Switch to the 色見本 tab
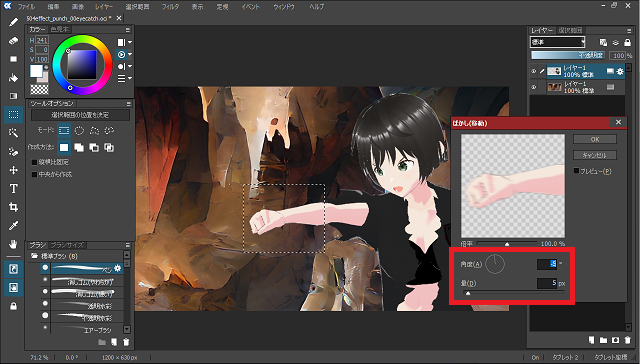 [x=60, y=29]
